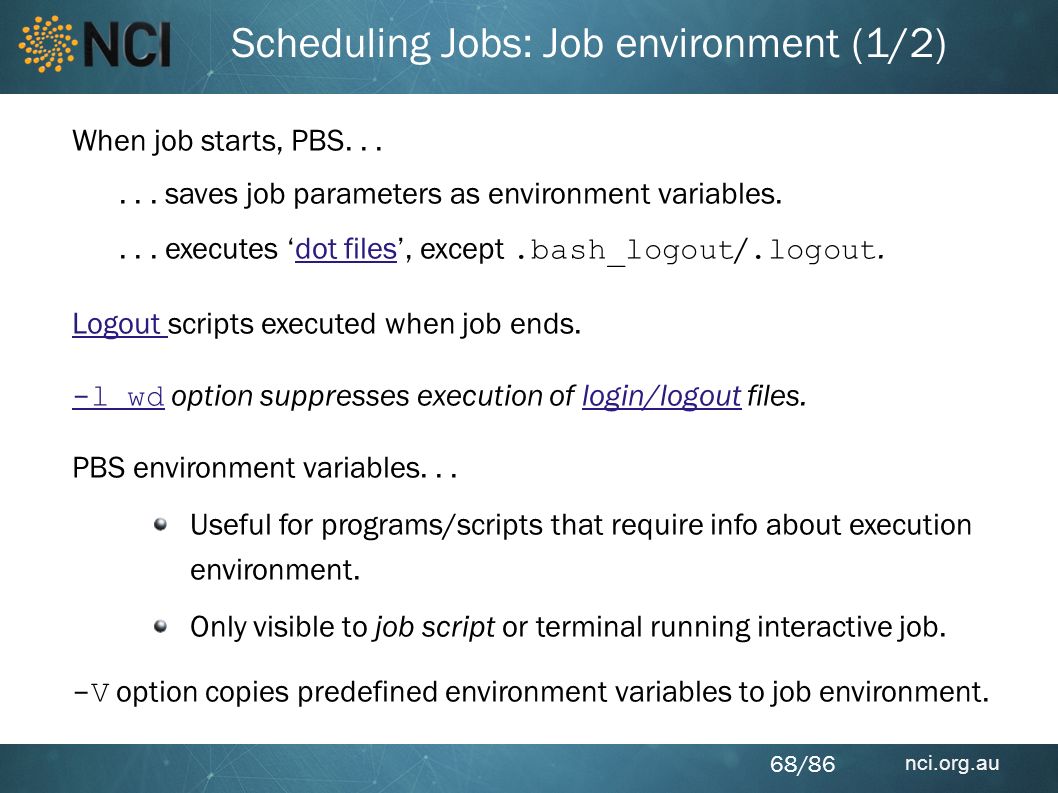Click the first bullet point marker

click(161, 524)
